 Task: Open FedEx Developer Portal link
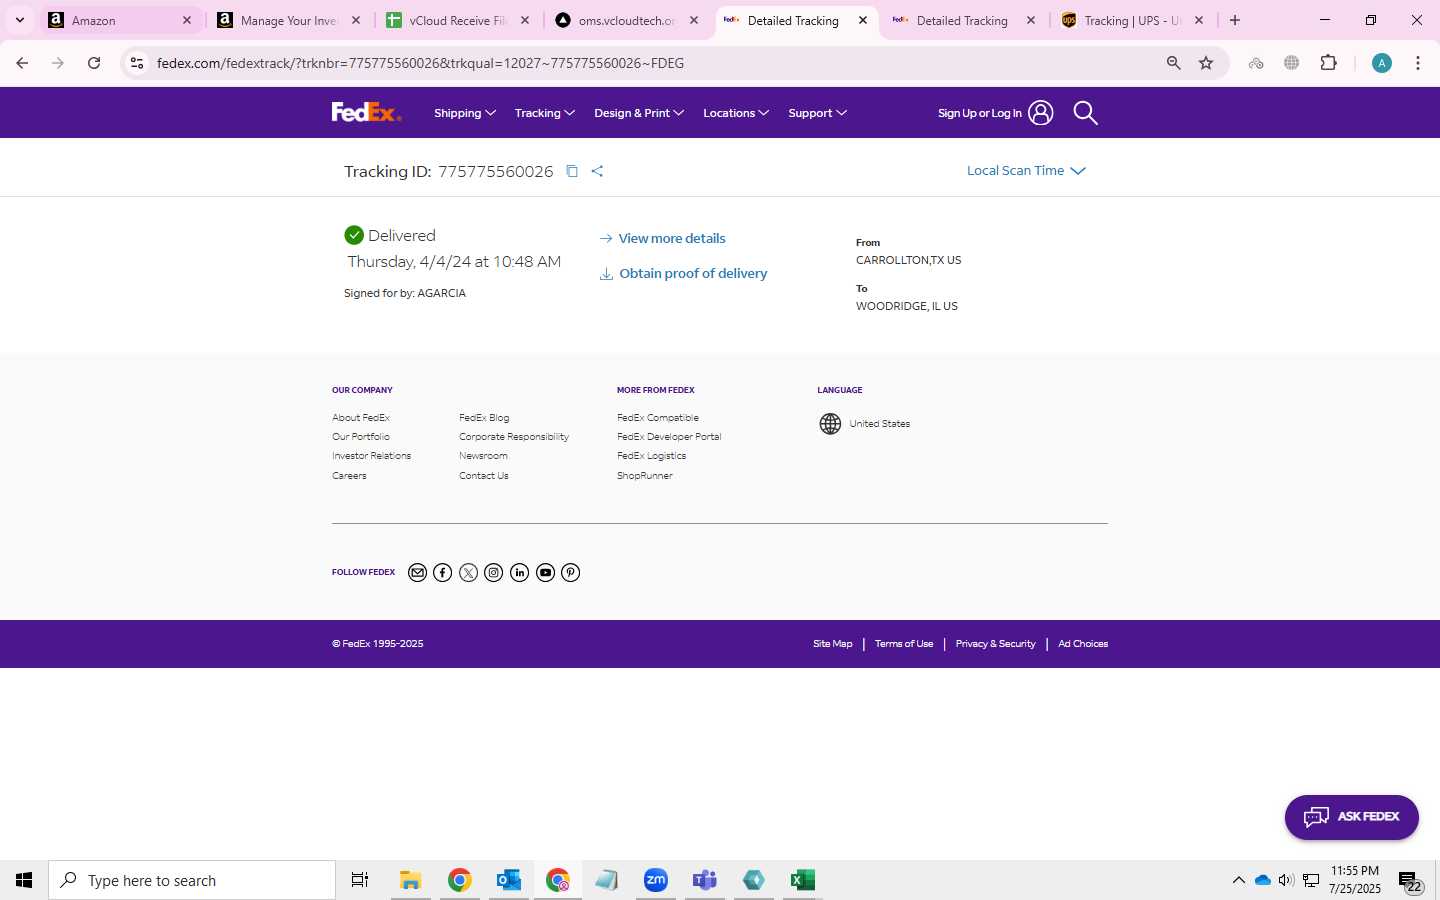point(669,437)
